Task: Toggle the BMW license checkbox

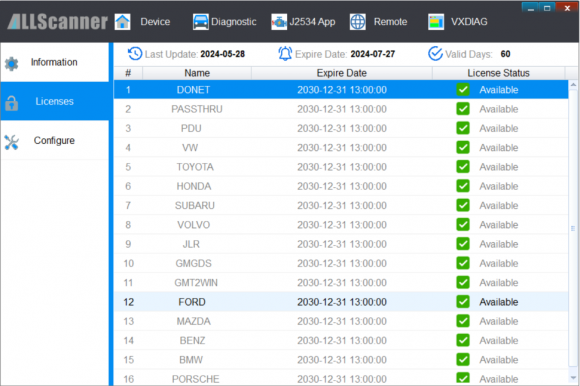Action: (463, 359)
